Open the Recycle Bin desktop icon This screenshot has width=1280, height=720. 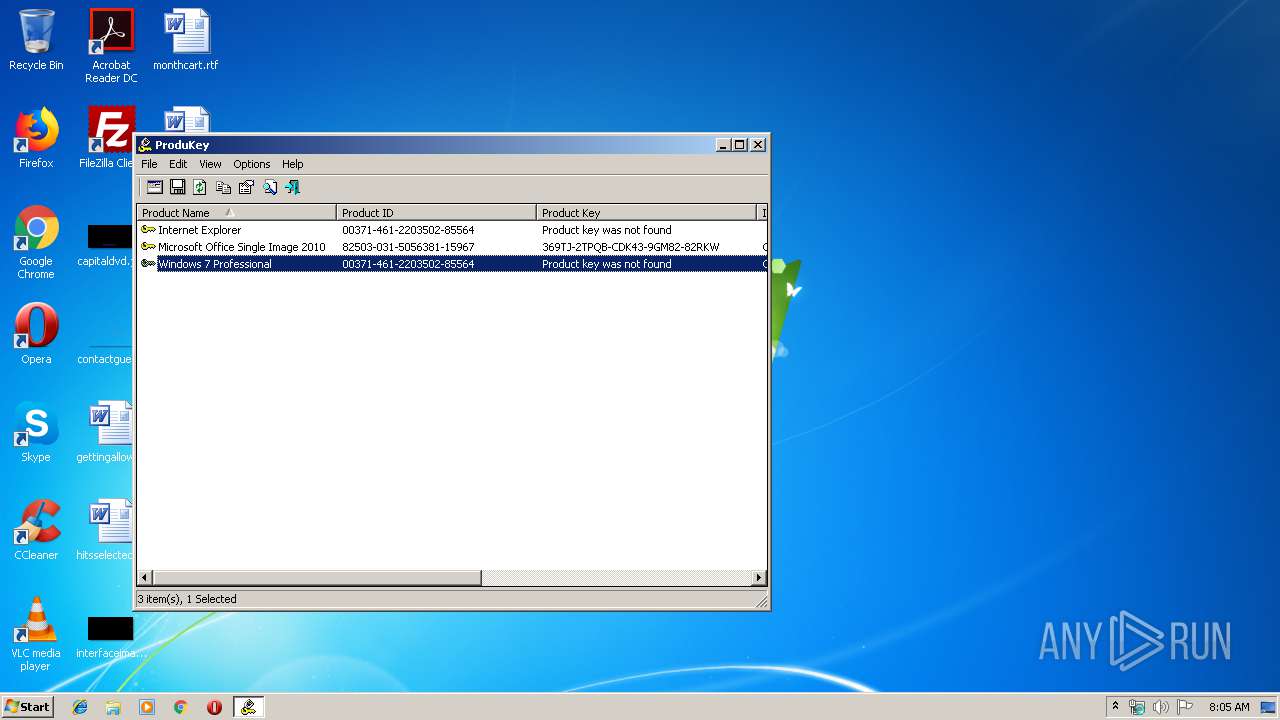point(36,40)
